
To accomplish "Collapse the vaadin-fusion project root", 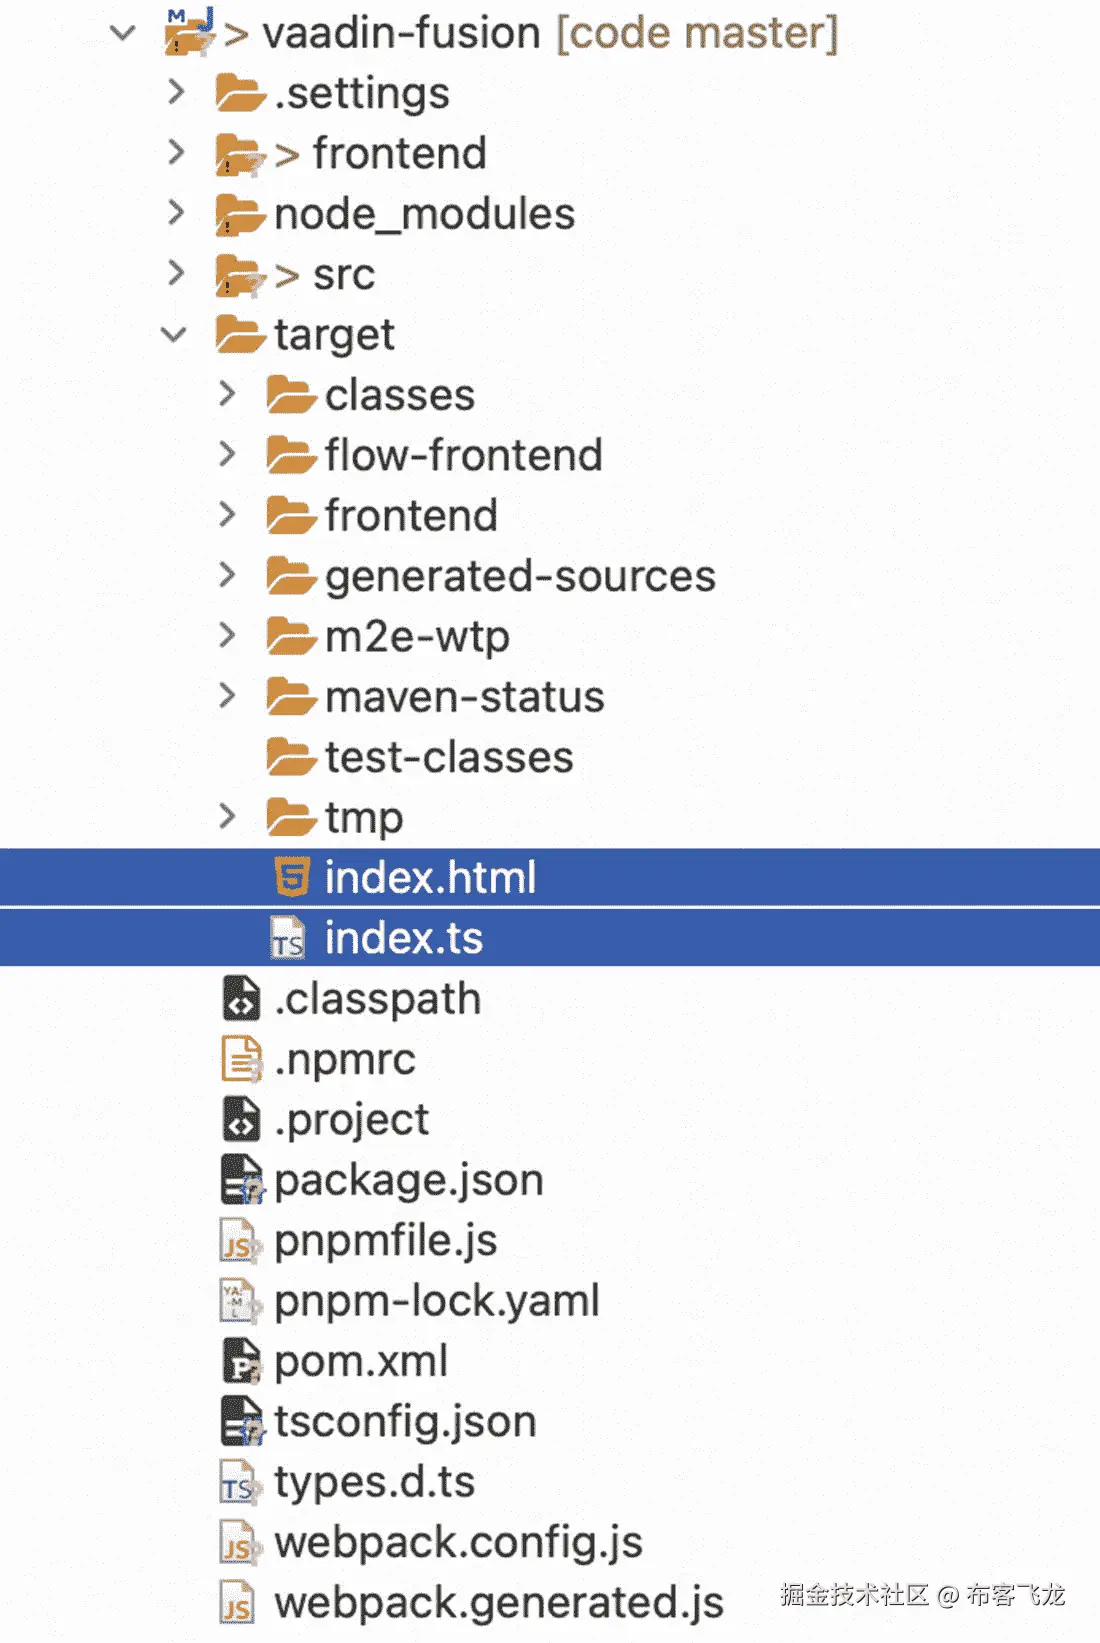I will pos(123,33).
